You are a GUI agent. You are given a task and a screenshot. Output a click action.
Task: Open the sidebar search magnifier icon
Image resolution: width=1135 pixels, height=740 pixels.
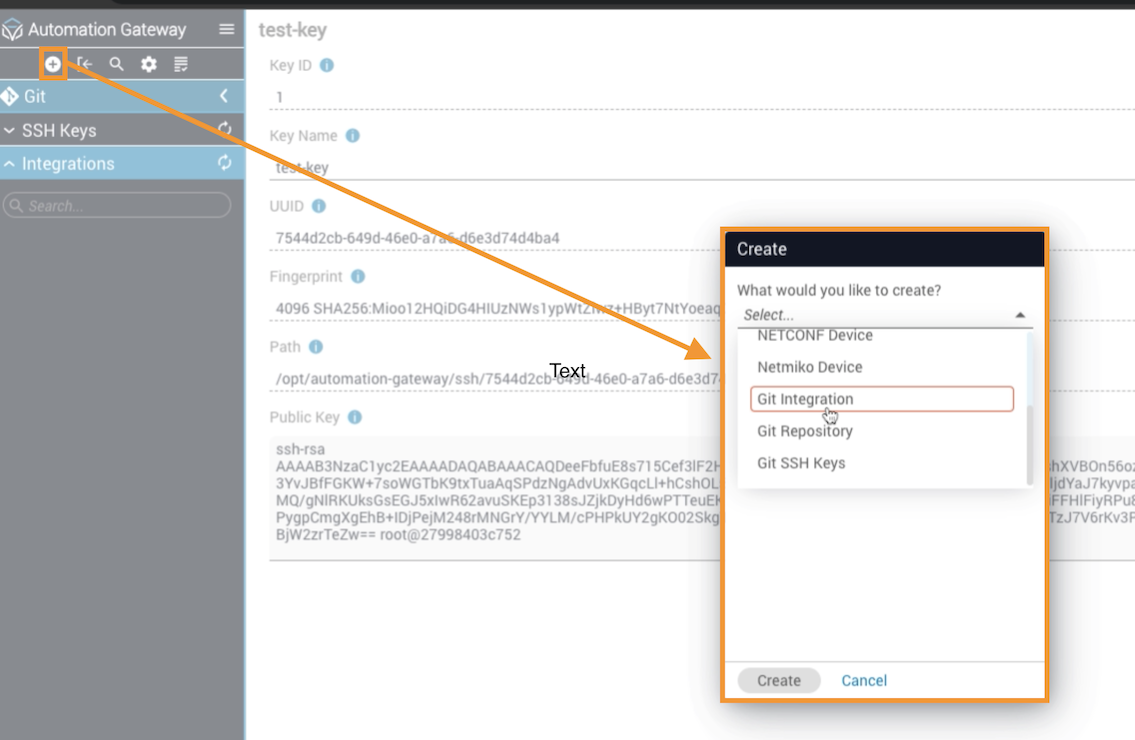click(x=117, y=64)
